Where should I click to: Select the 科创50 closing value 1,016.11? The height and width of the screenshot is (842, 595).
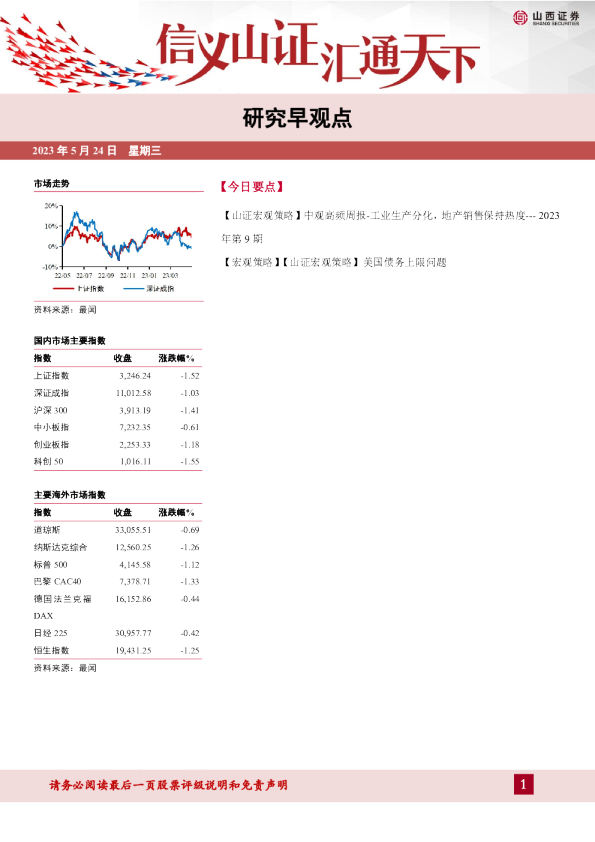[135, 461]
